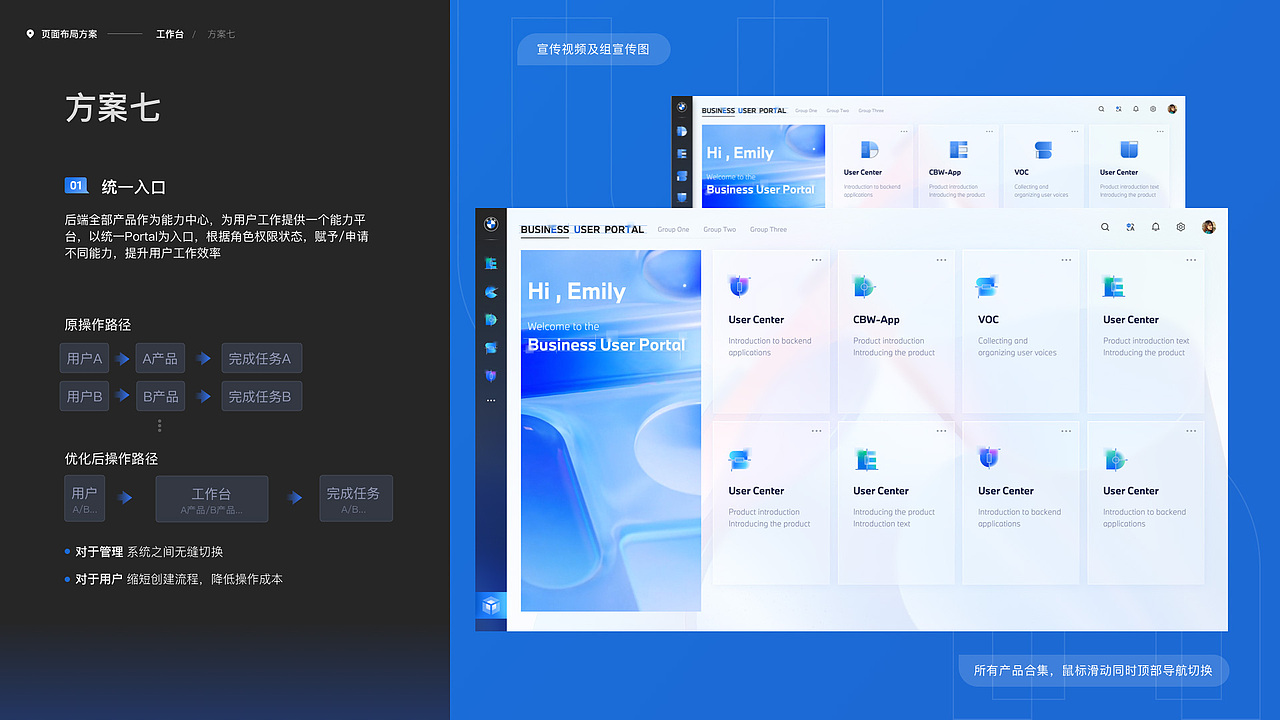This screenshot has height=720, width=1280.
Task: Click the Hi, Emily welcome banner, back window
Action: tap(763, 166)
